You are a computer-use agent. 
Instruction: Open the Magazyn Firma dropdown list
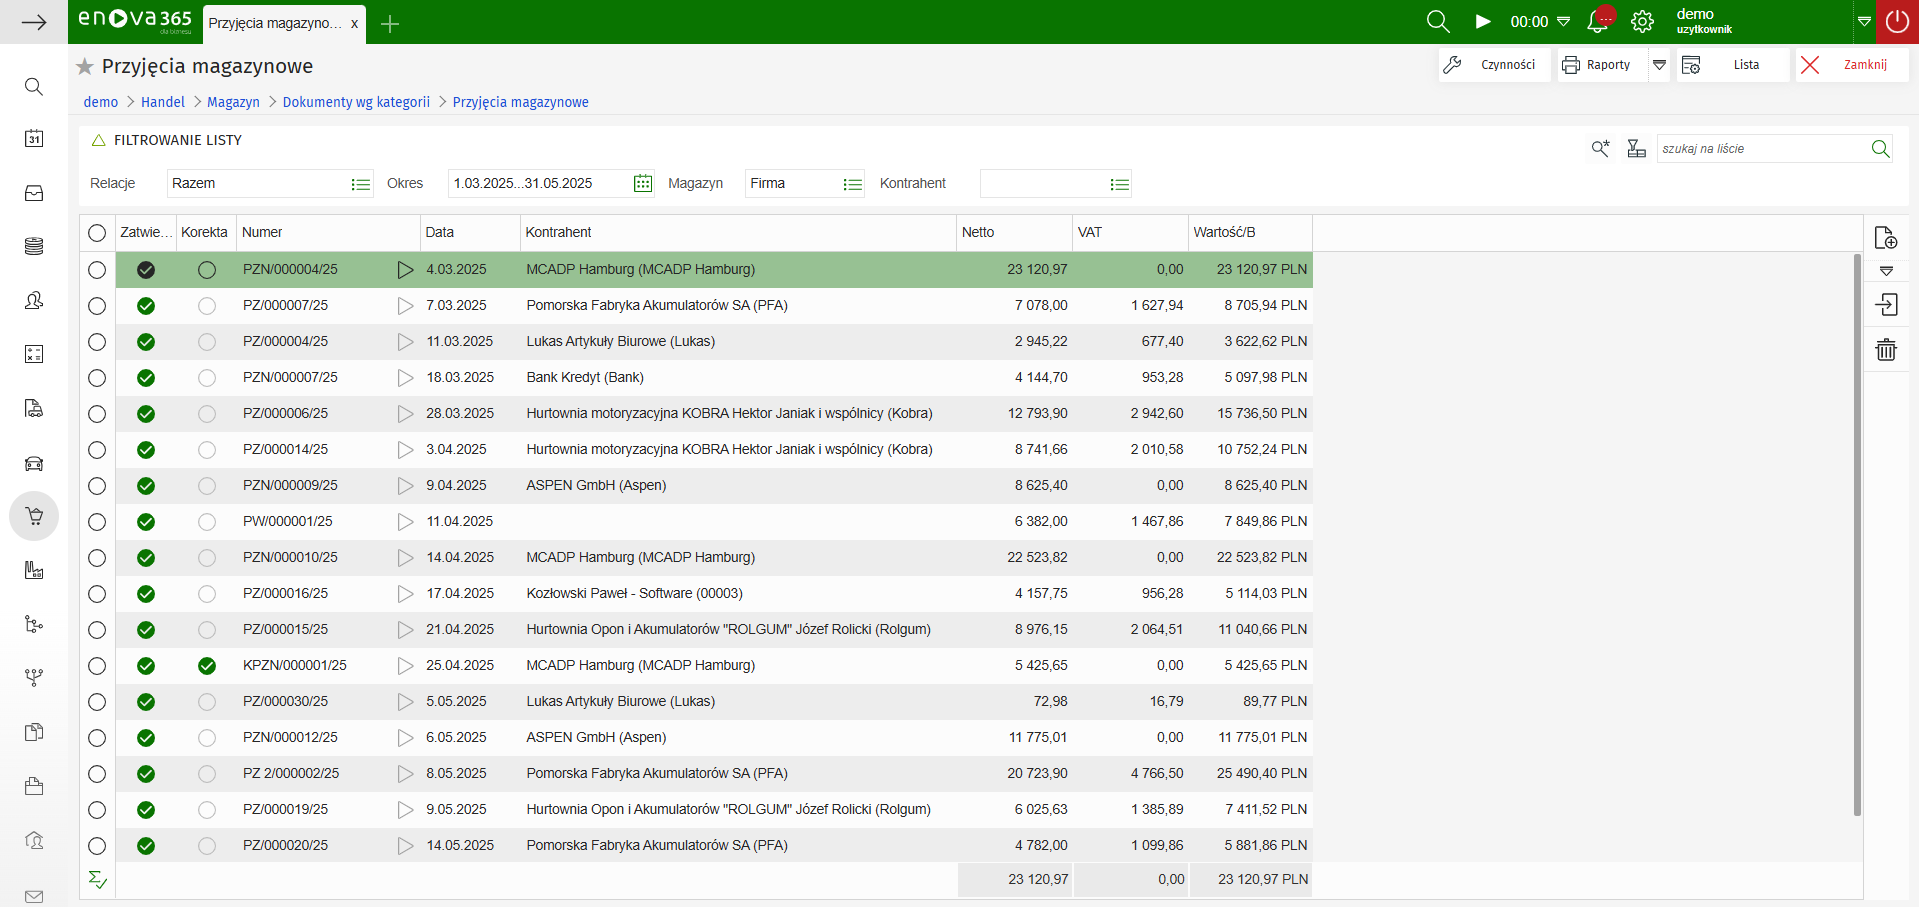click(x=852, y=184)
